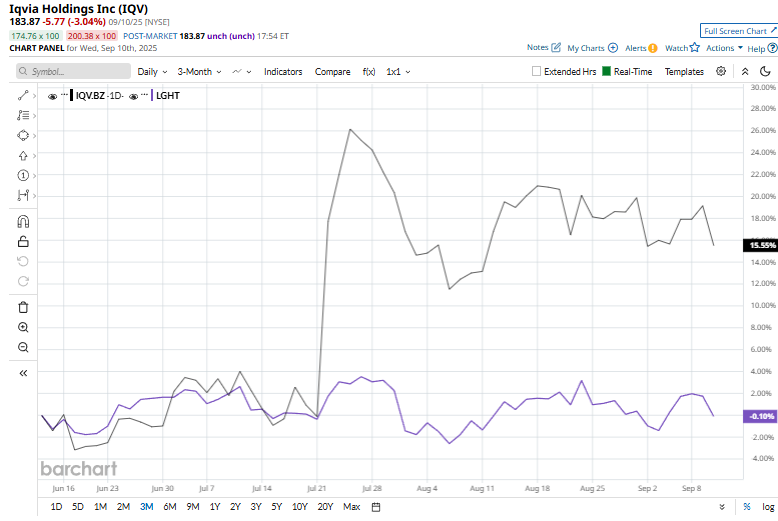Expand the trend line tool submenu arrow
778x521 pixels.
pos(34,96)
